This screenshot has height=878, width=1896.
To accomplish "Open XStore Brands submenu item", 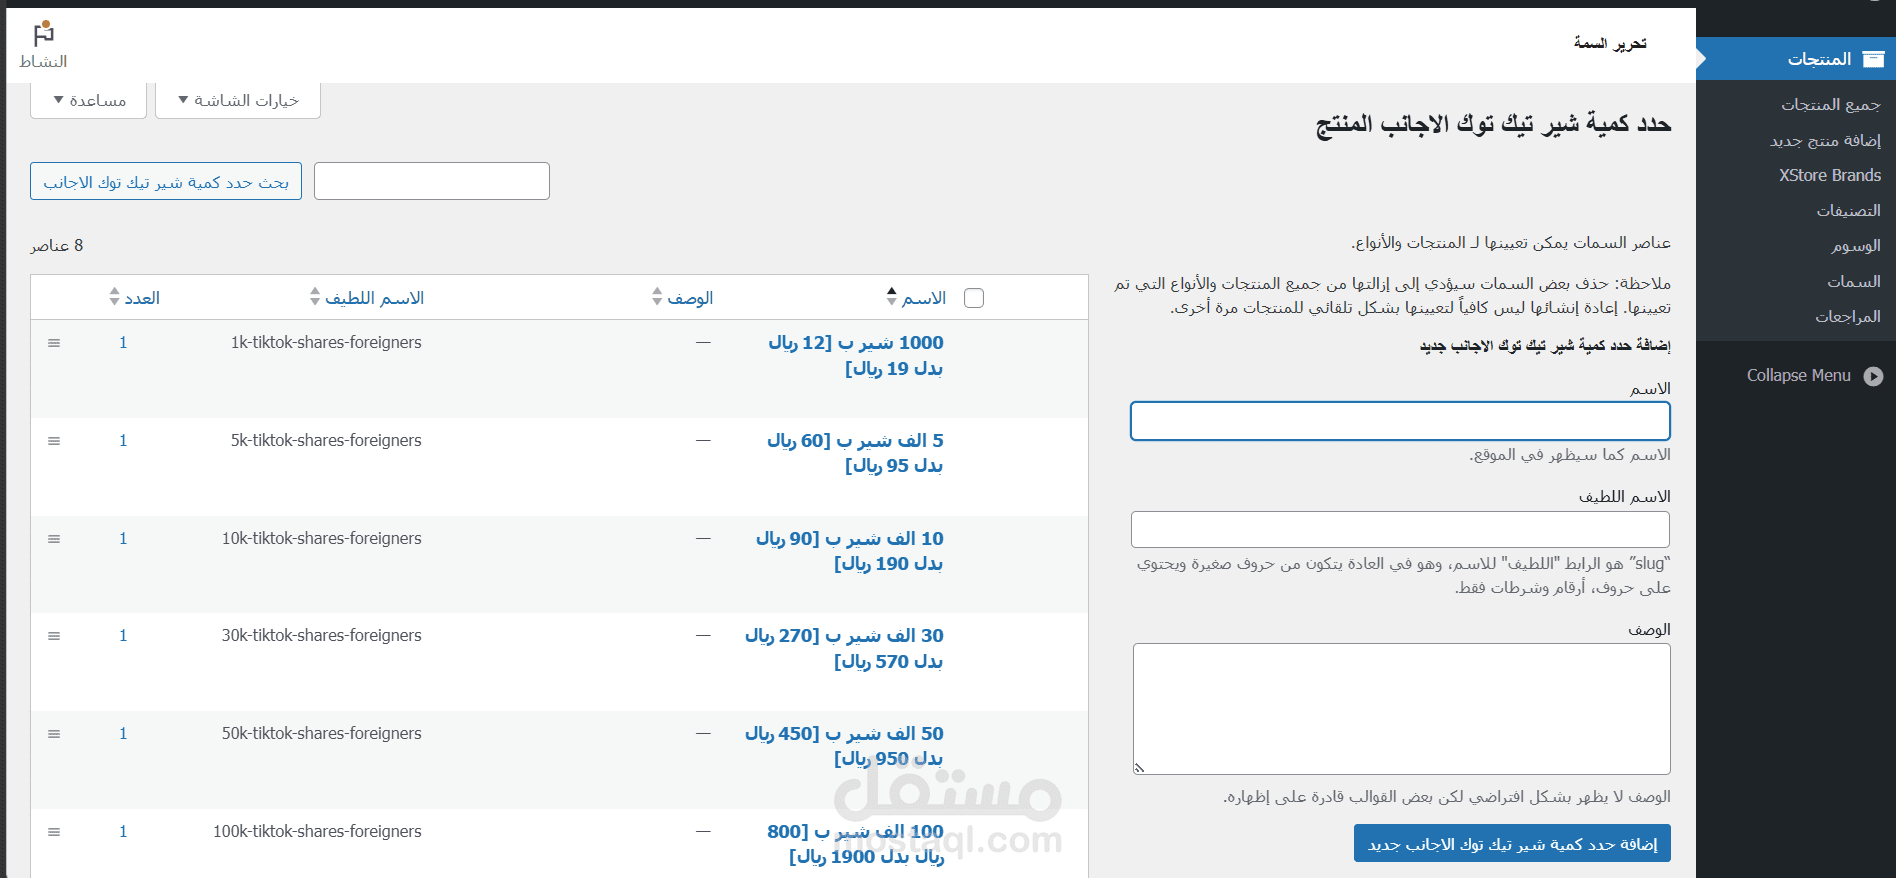I will (1830, 175).
